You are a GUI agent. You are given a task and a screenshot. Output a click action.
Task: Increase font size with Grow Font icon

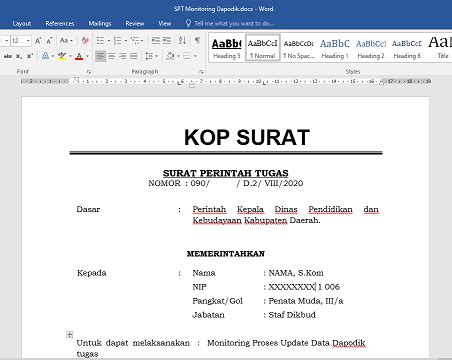pos(38,41)
